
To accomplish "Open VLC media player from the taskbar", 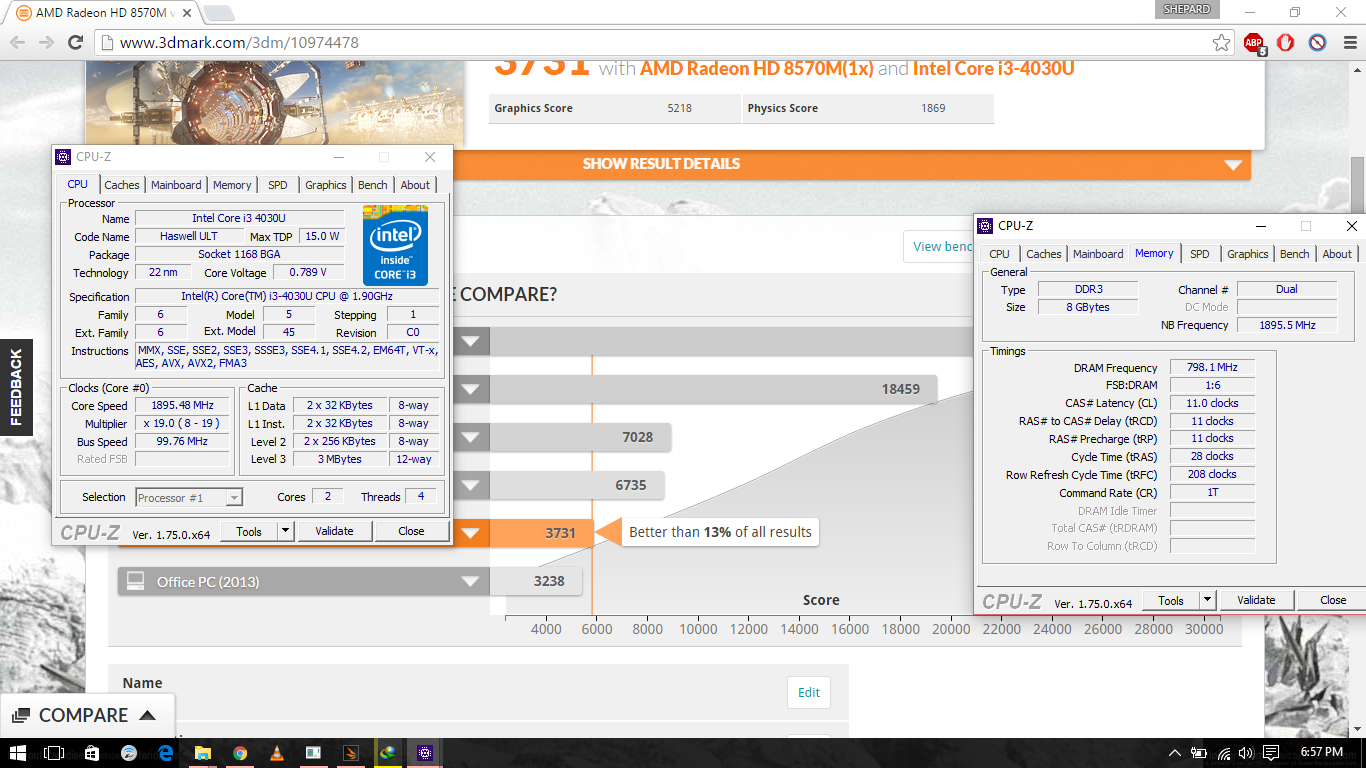I will 277,753.
